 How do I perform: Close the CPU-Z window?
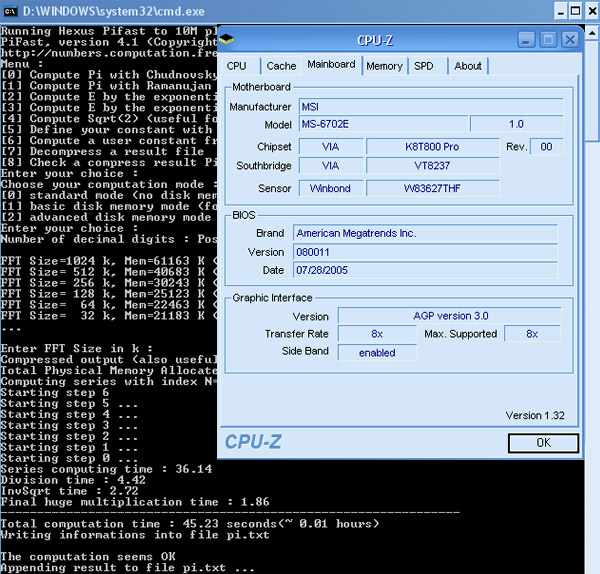click(x=570, y=40)
